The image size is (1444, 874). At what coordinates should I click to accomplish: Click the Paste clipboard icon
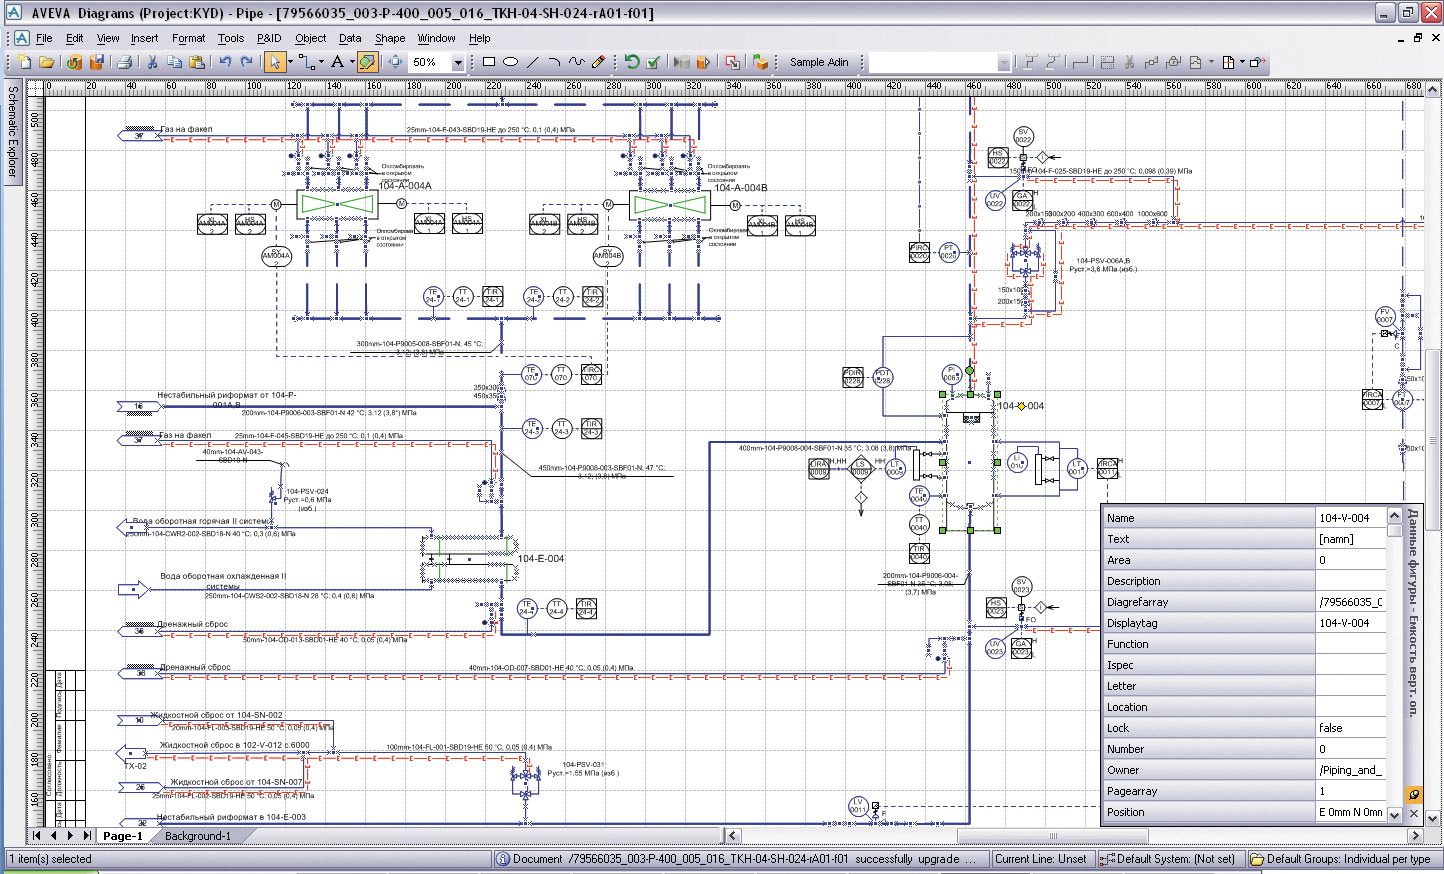point(197,62)
